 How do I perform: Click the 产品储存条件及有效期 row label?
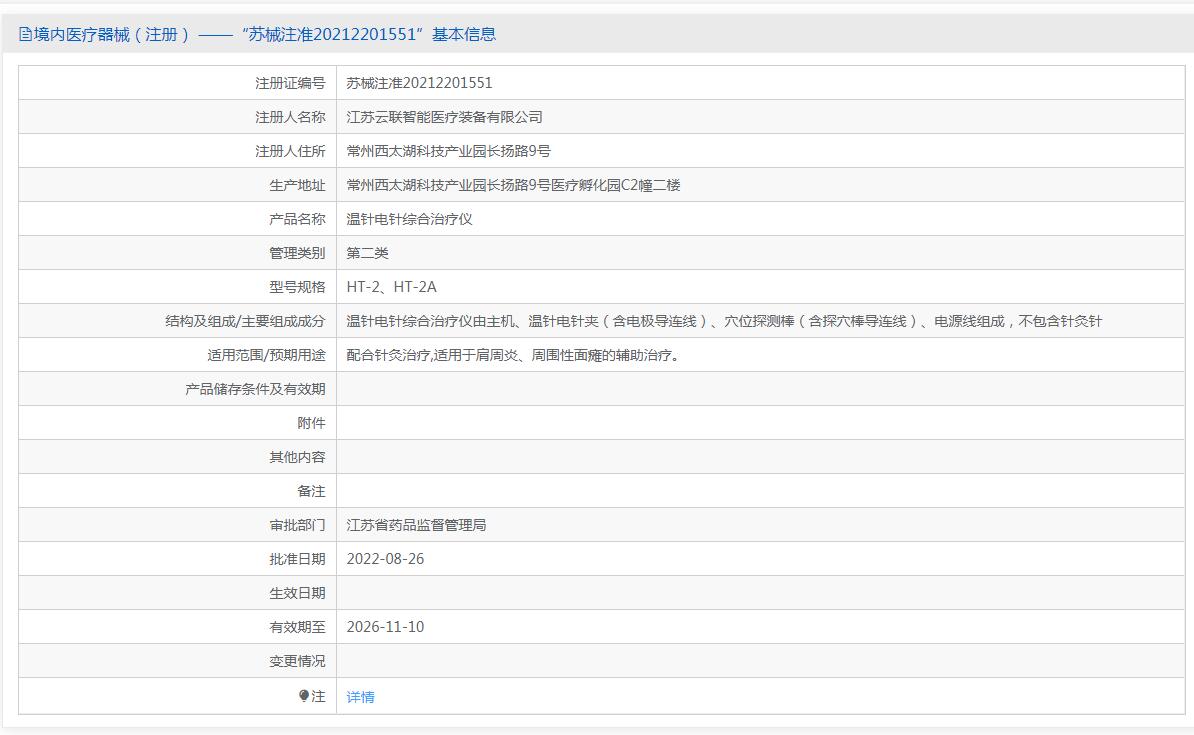(255, 389)
